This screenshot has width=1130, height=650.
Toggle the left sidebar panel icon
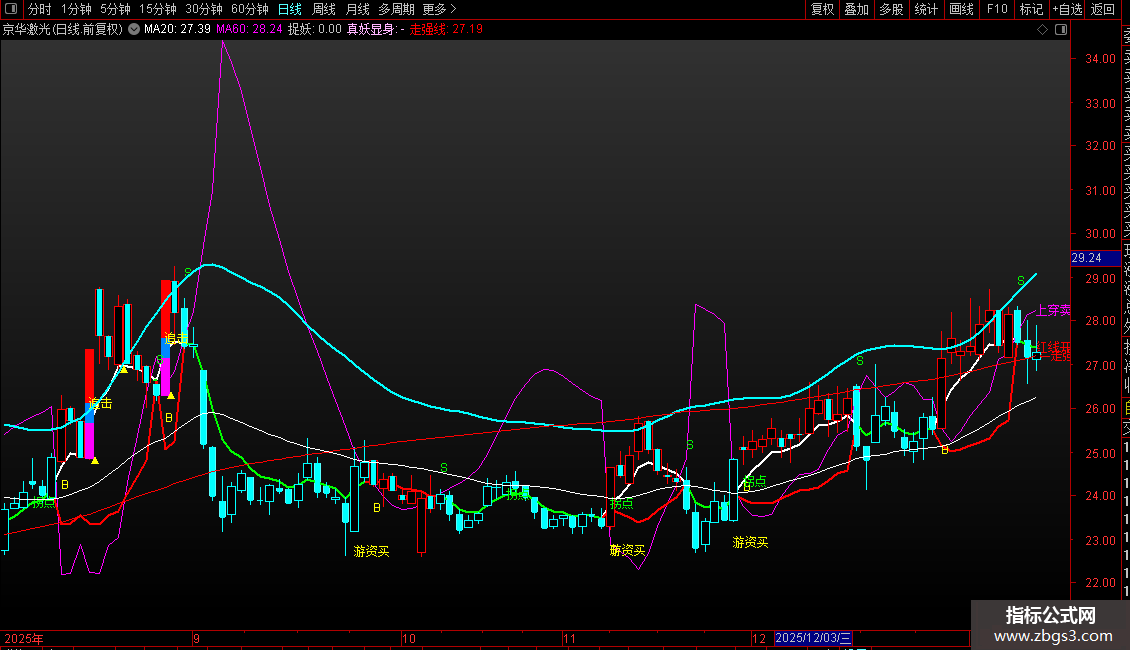click(11, 9)
